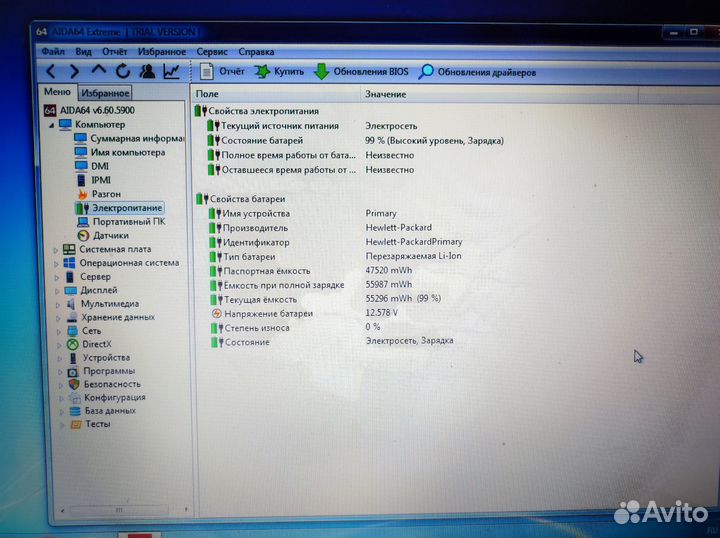The height and width of the screenshot is (538, 720).
Task: Expand the Сеть node
Action: (59, 331)
